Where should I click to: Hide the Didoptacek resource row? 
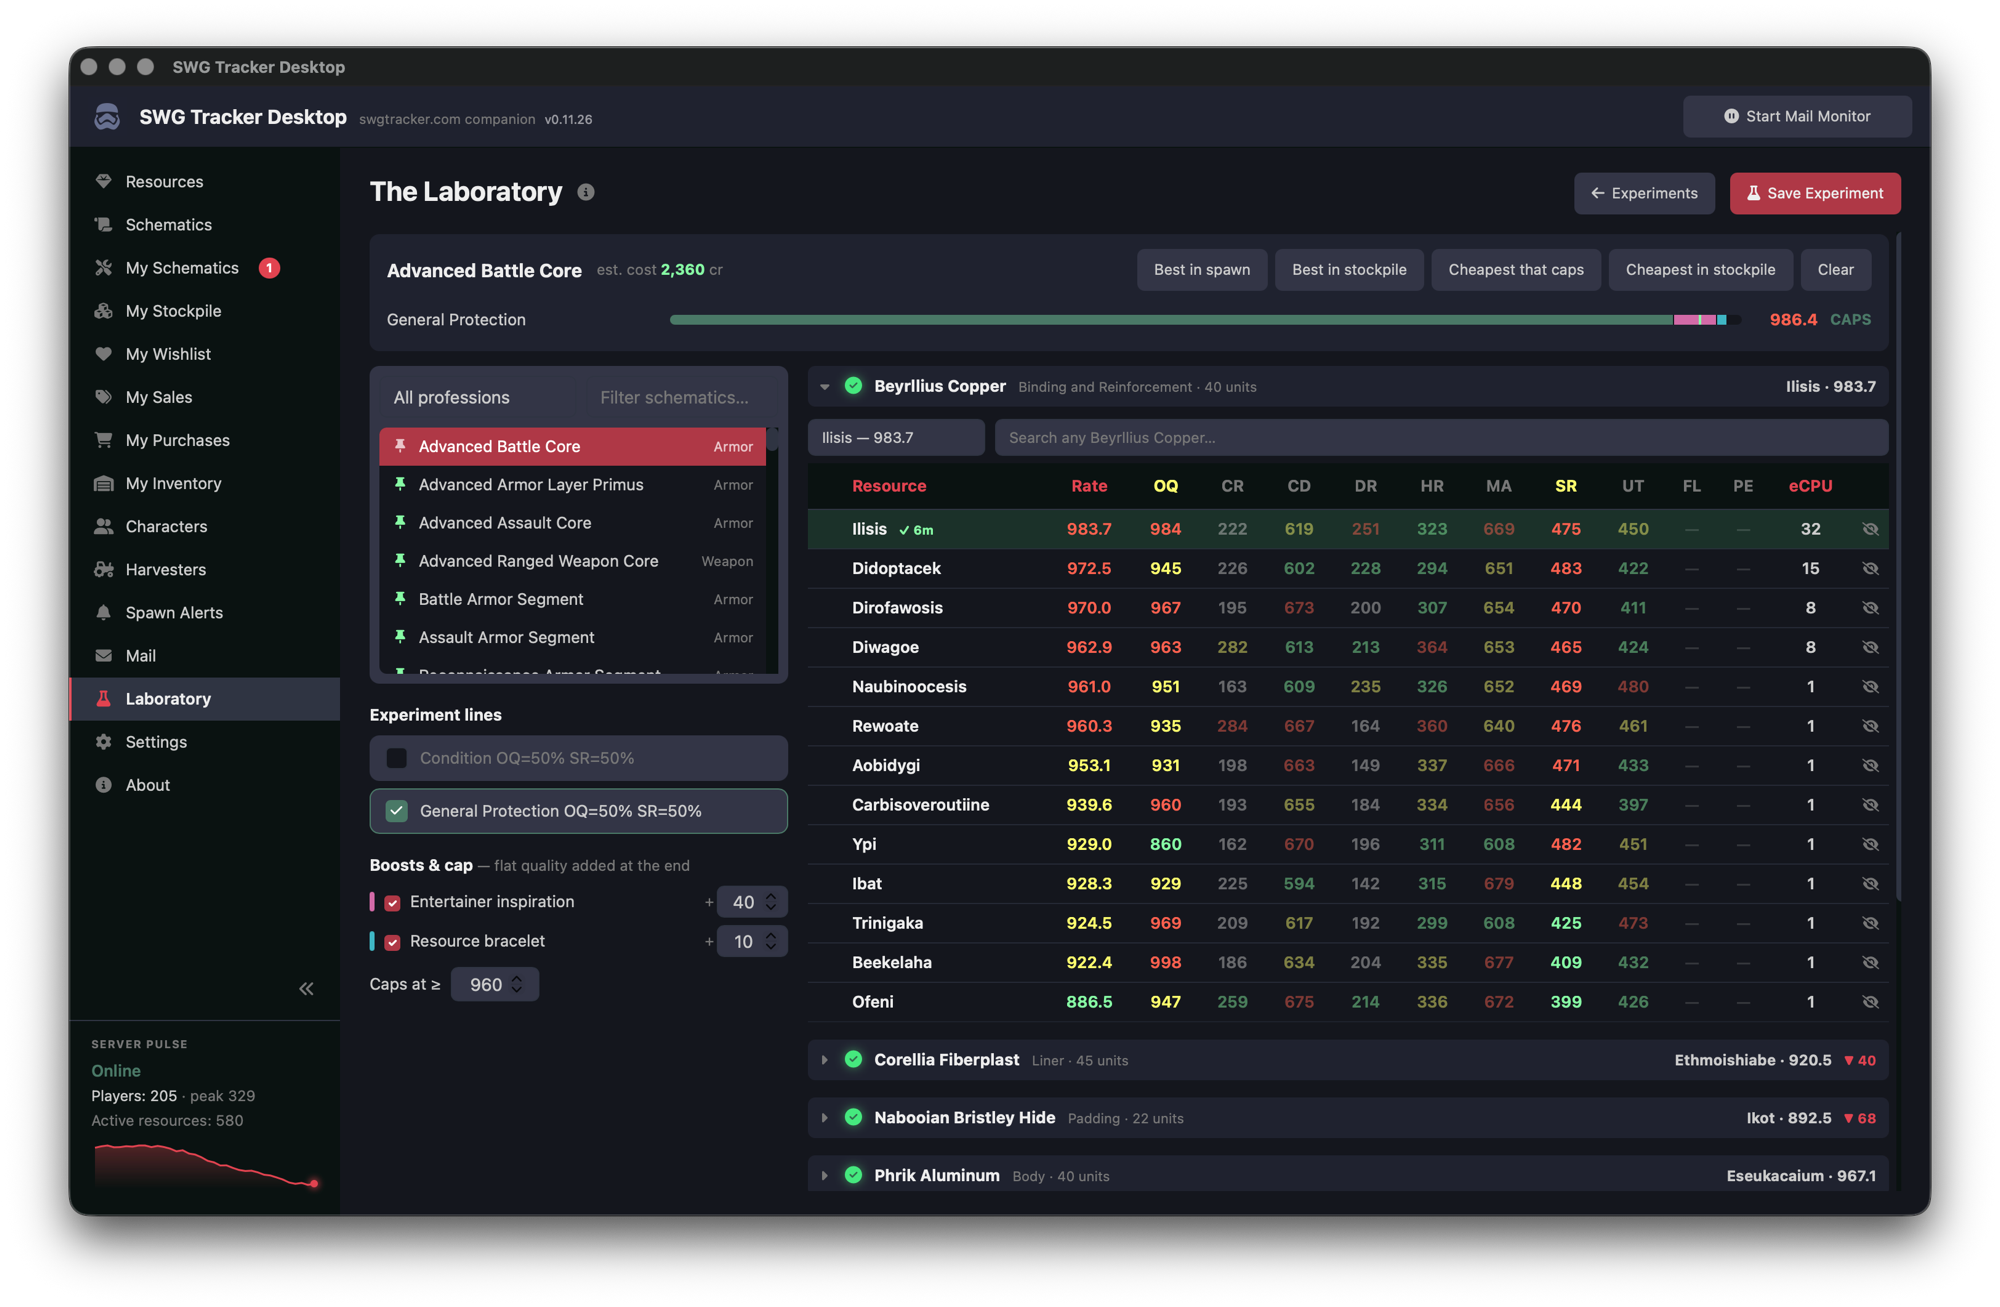[x=1870, y=569]
